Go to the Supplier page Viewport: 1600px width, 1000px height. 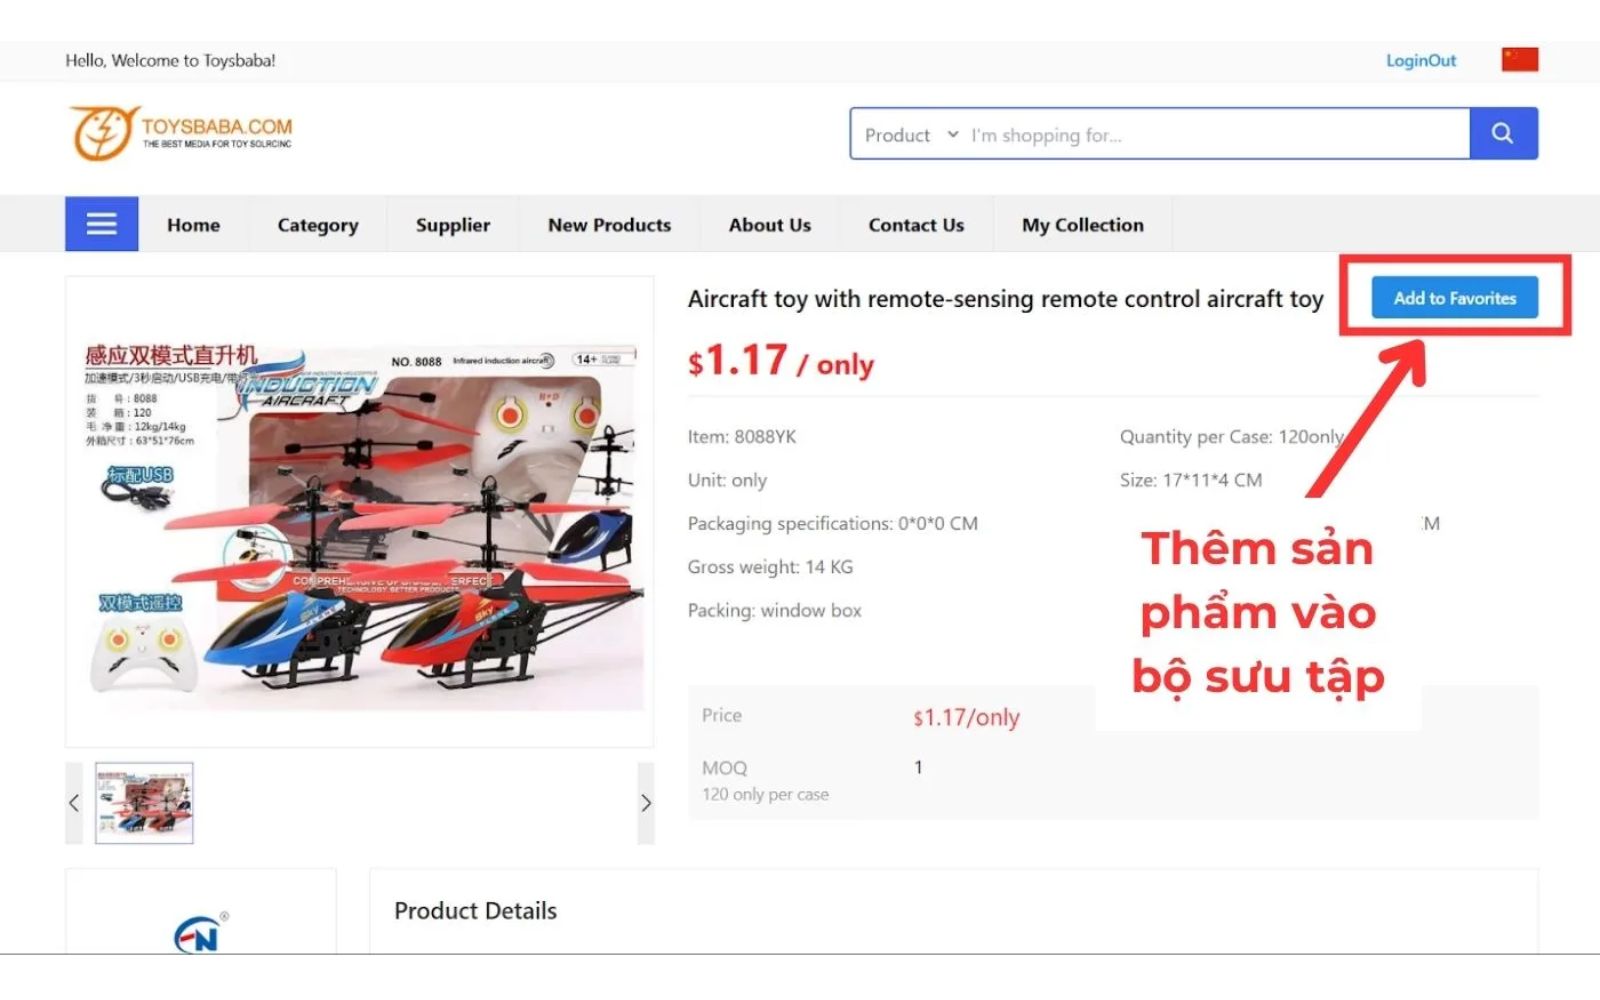[453, 225]
